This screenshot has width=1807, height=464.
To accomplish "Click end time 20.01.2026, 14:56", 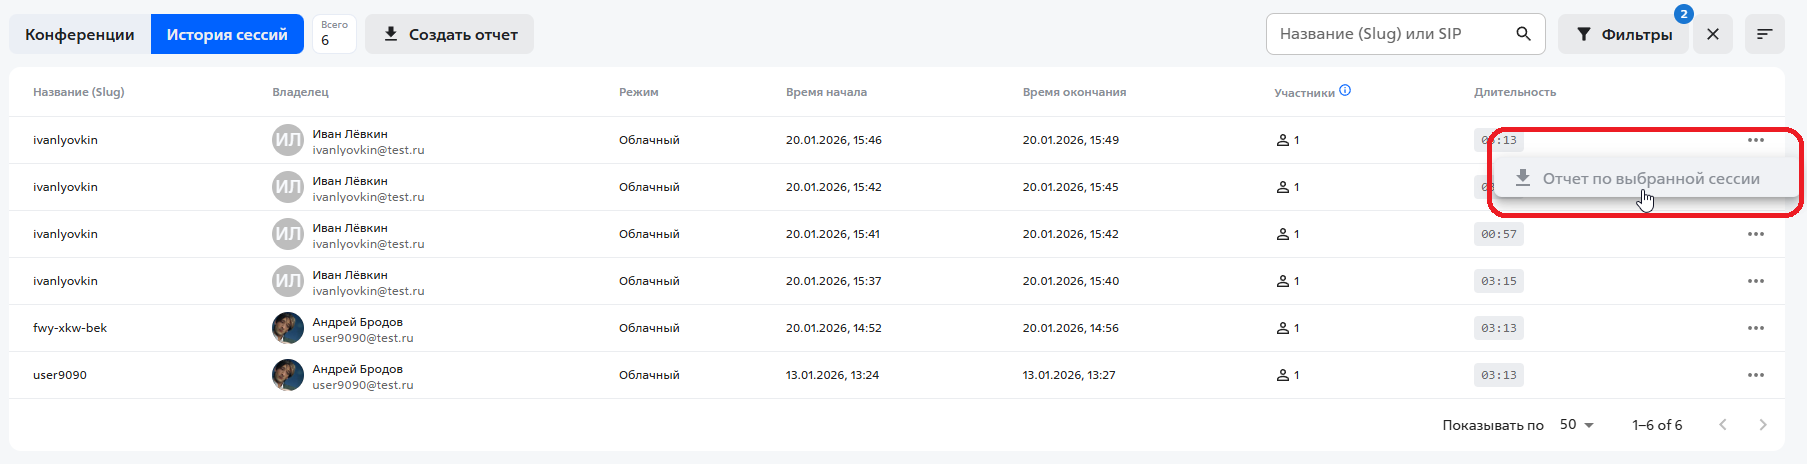I will tap(1071, 328).
